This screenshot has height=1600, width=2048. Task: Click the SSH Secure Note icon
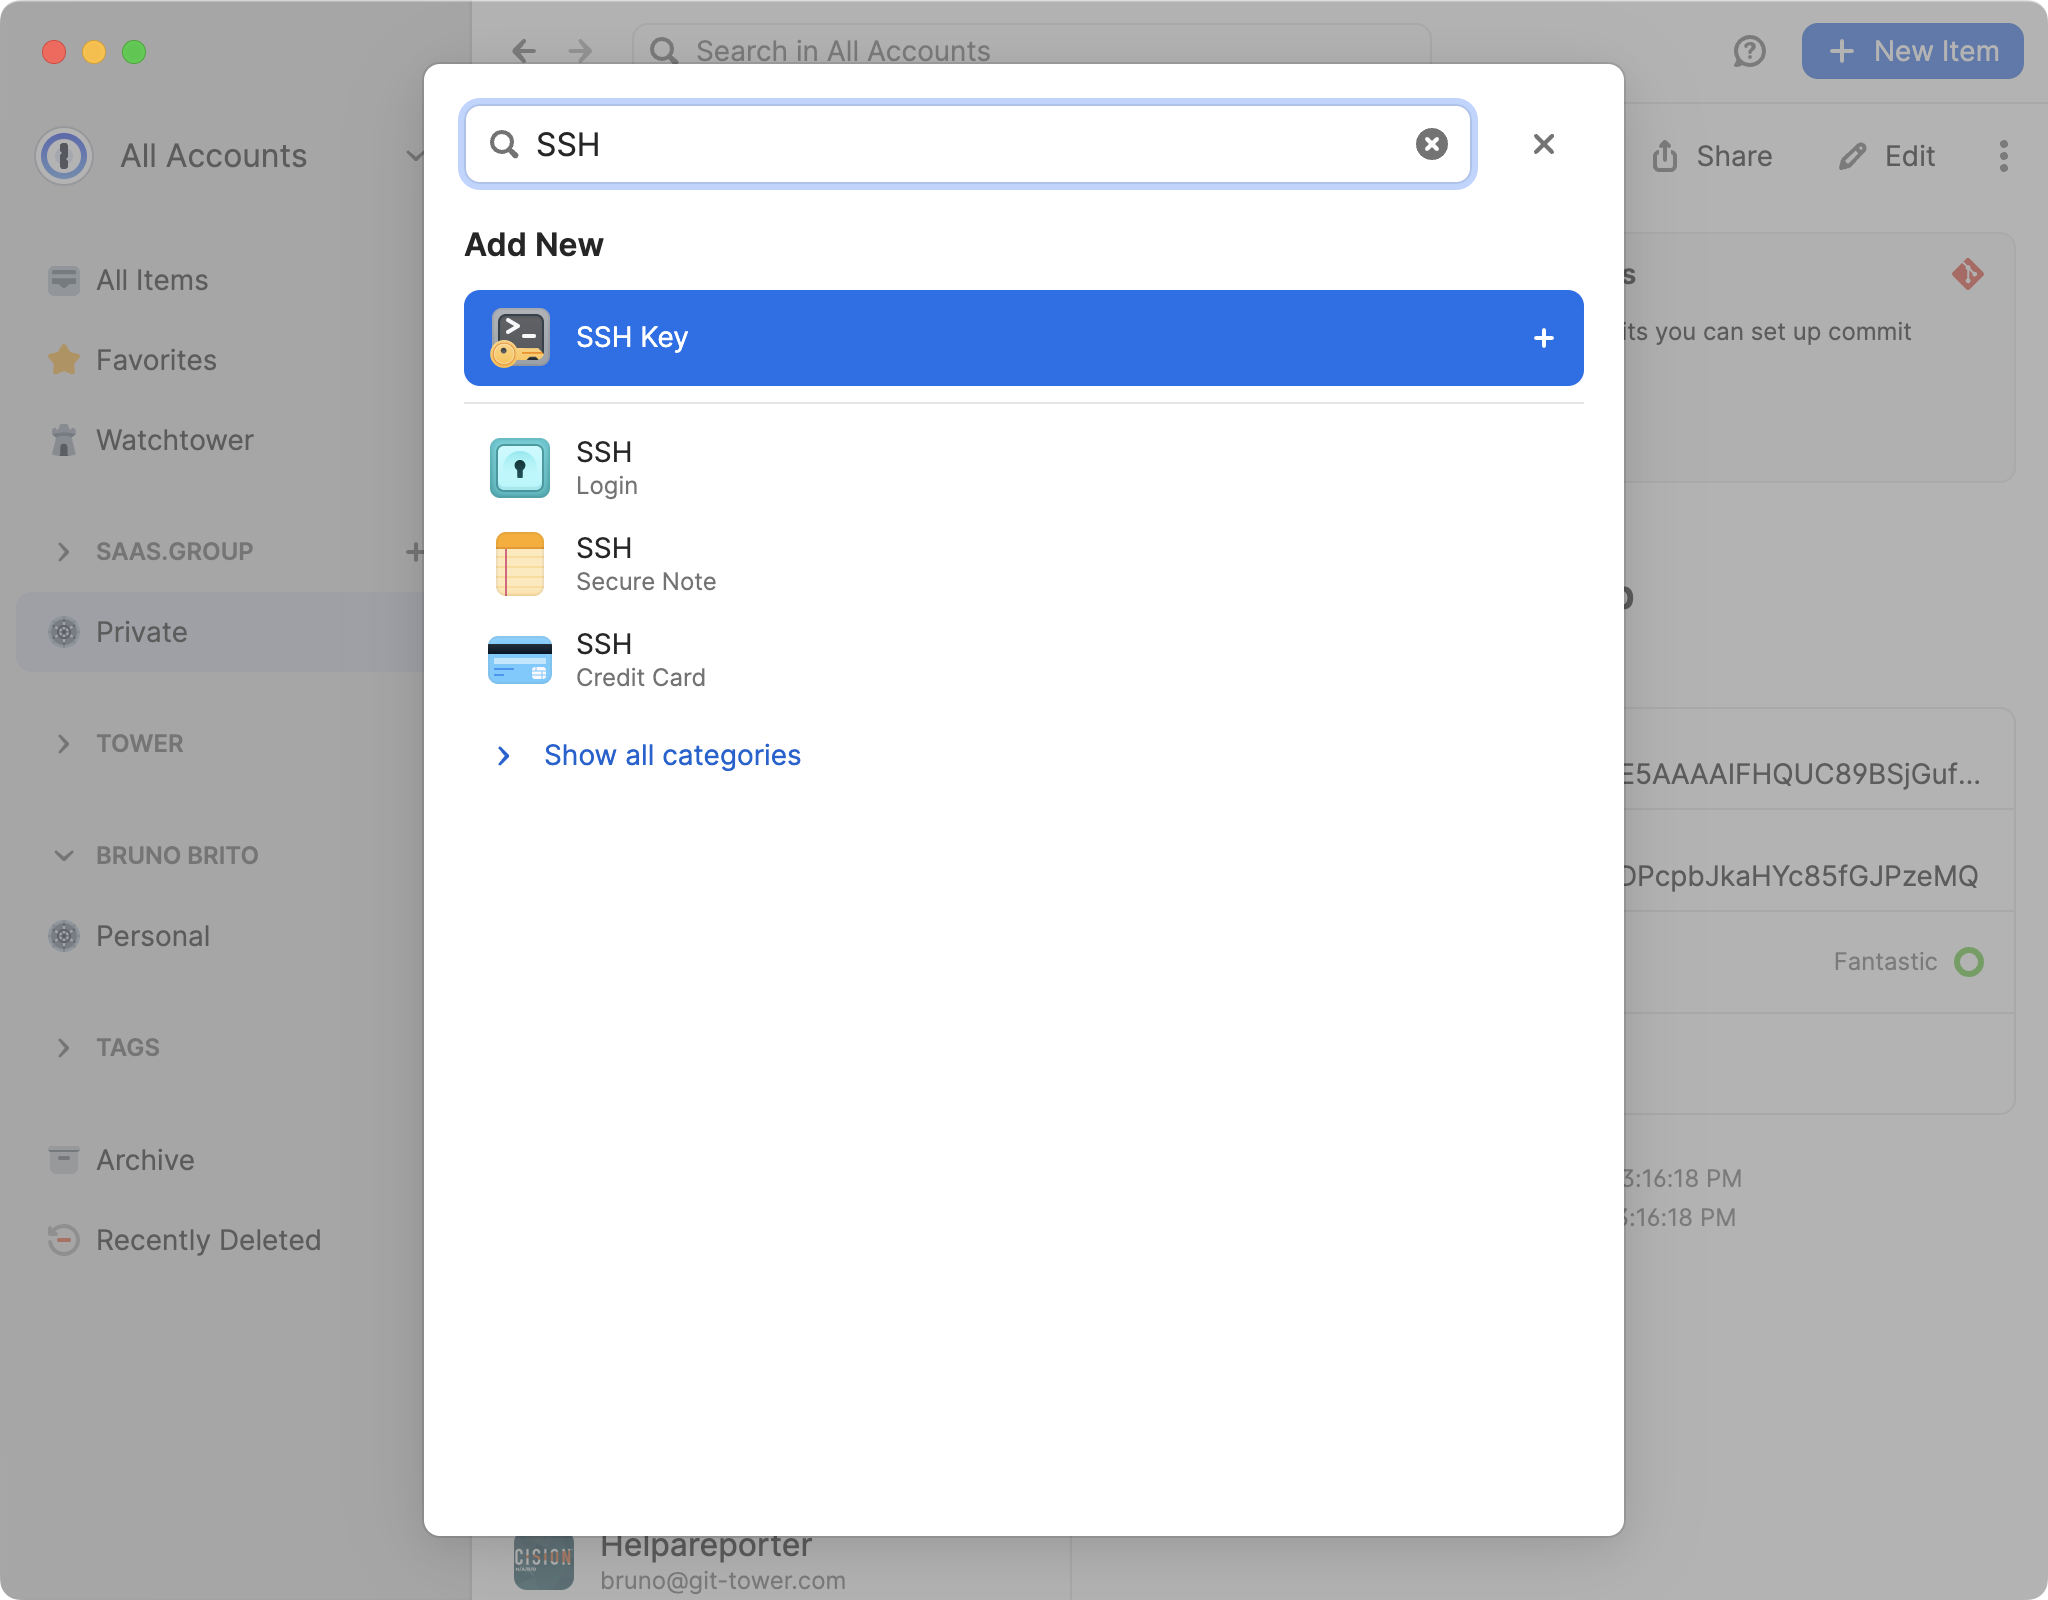tap(521, 563)
